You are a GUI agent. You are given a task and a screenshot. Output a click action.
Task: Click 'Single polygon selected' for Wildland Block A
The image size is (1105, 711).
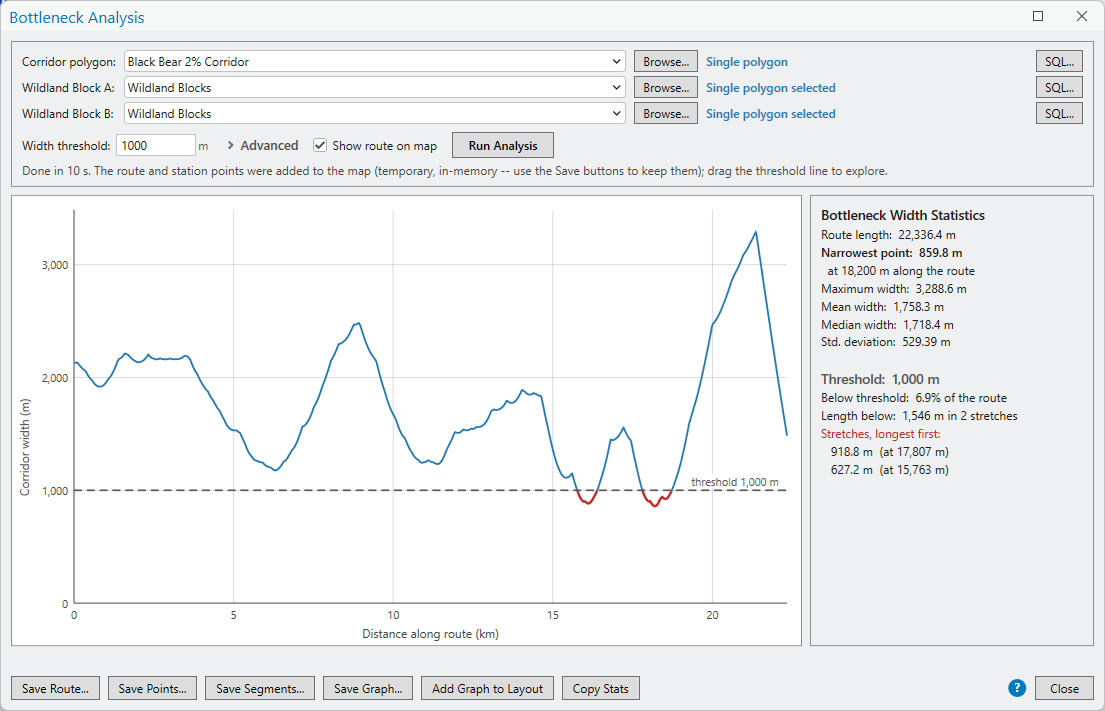pos(770,88)
